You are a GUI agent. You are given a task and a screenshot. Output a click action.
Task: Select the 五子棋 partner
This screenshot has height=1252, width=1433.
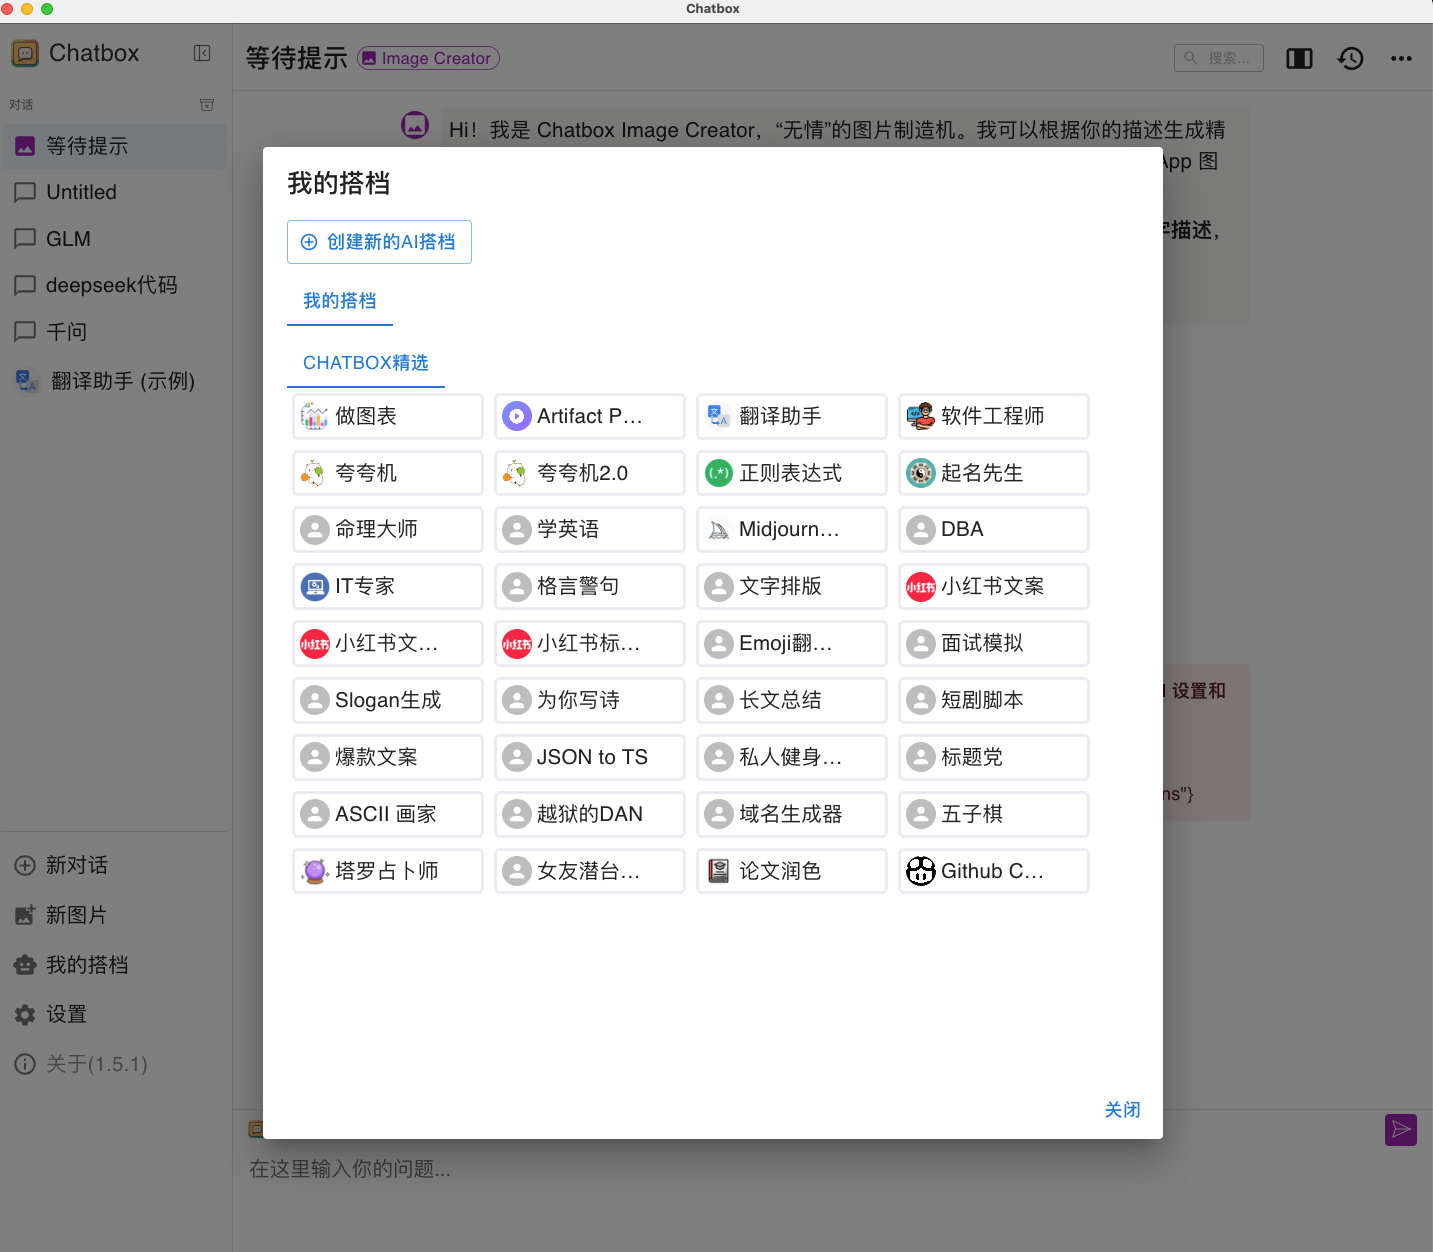click(x=994, y=814)
